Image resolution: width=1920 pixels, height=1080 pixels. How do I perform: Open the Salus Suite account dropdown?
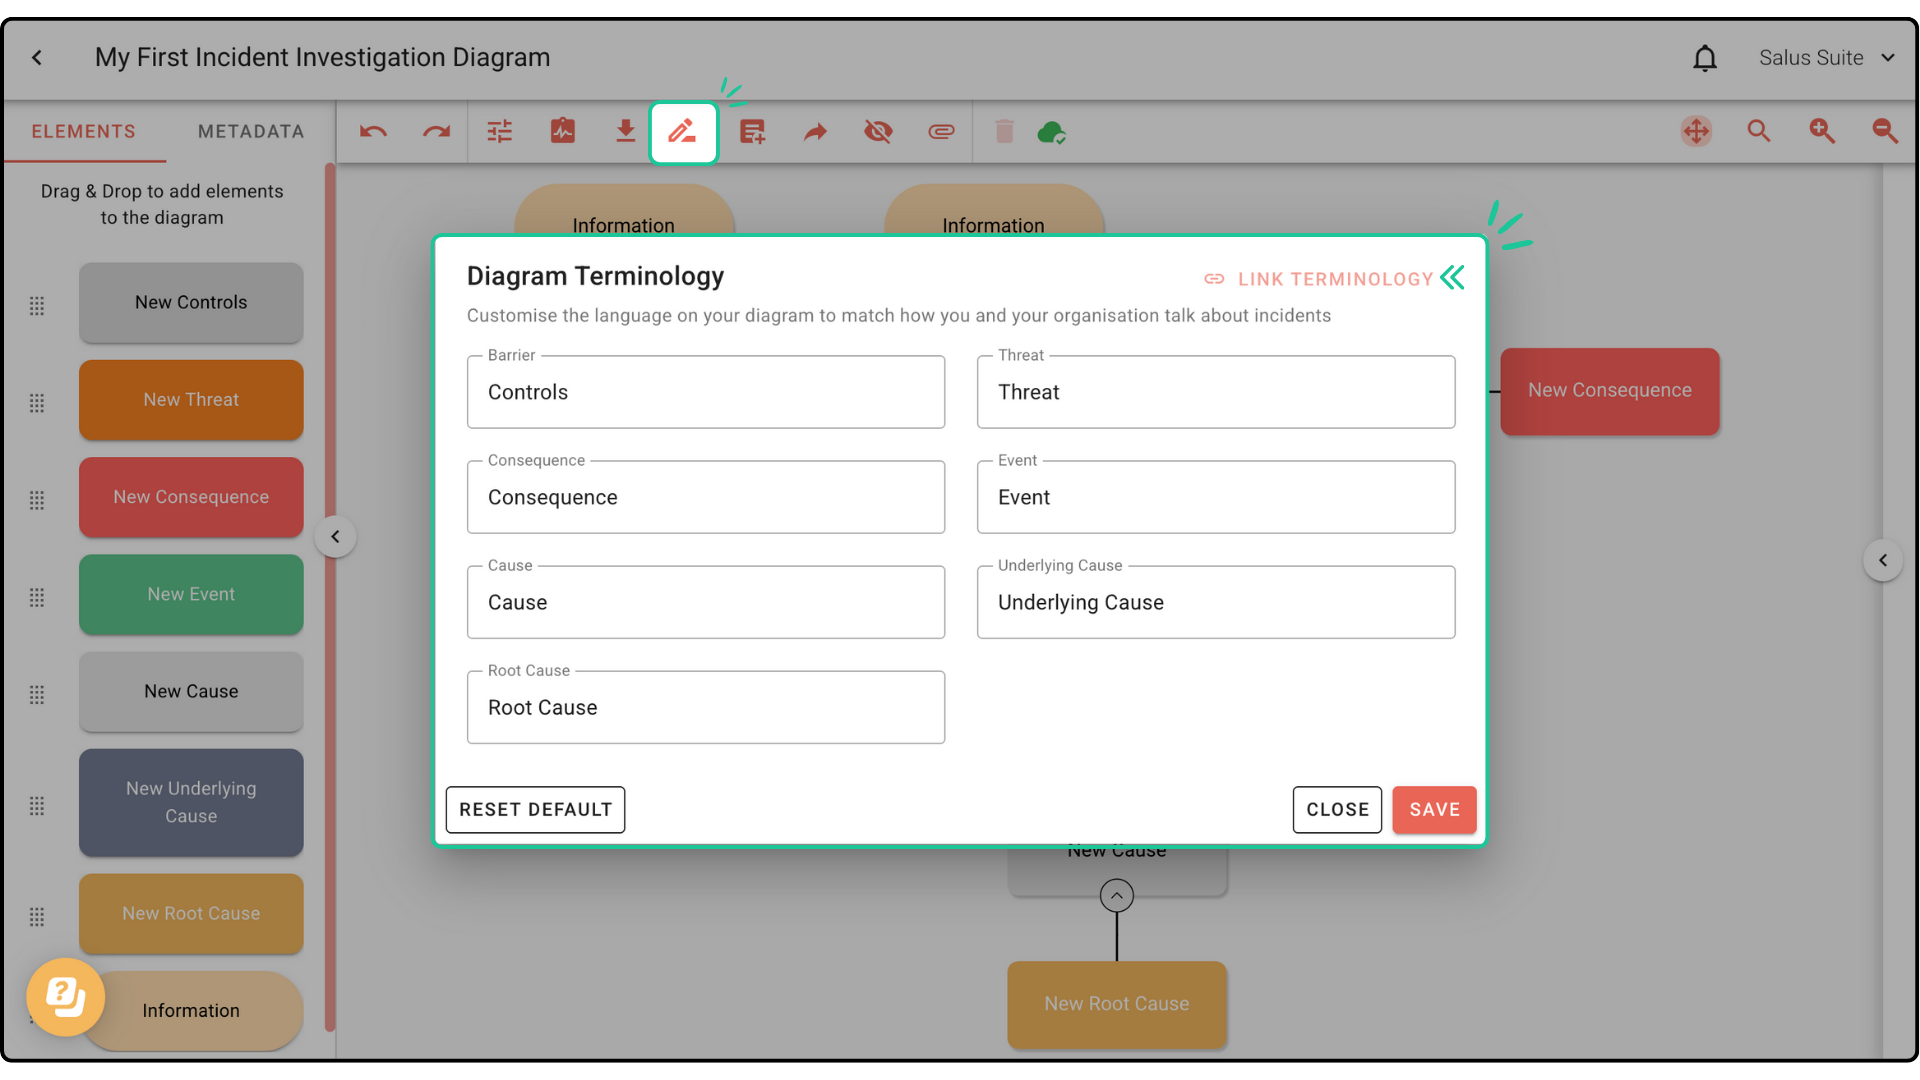click(x=1826, y=58)
